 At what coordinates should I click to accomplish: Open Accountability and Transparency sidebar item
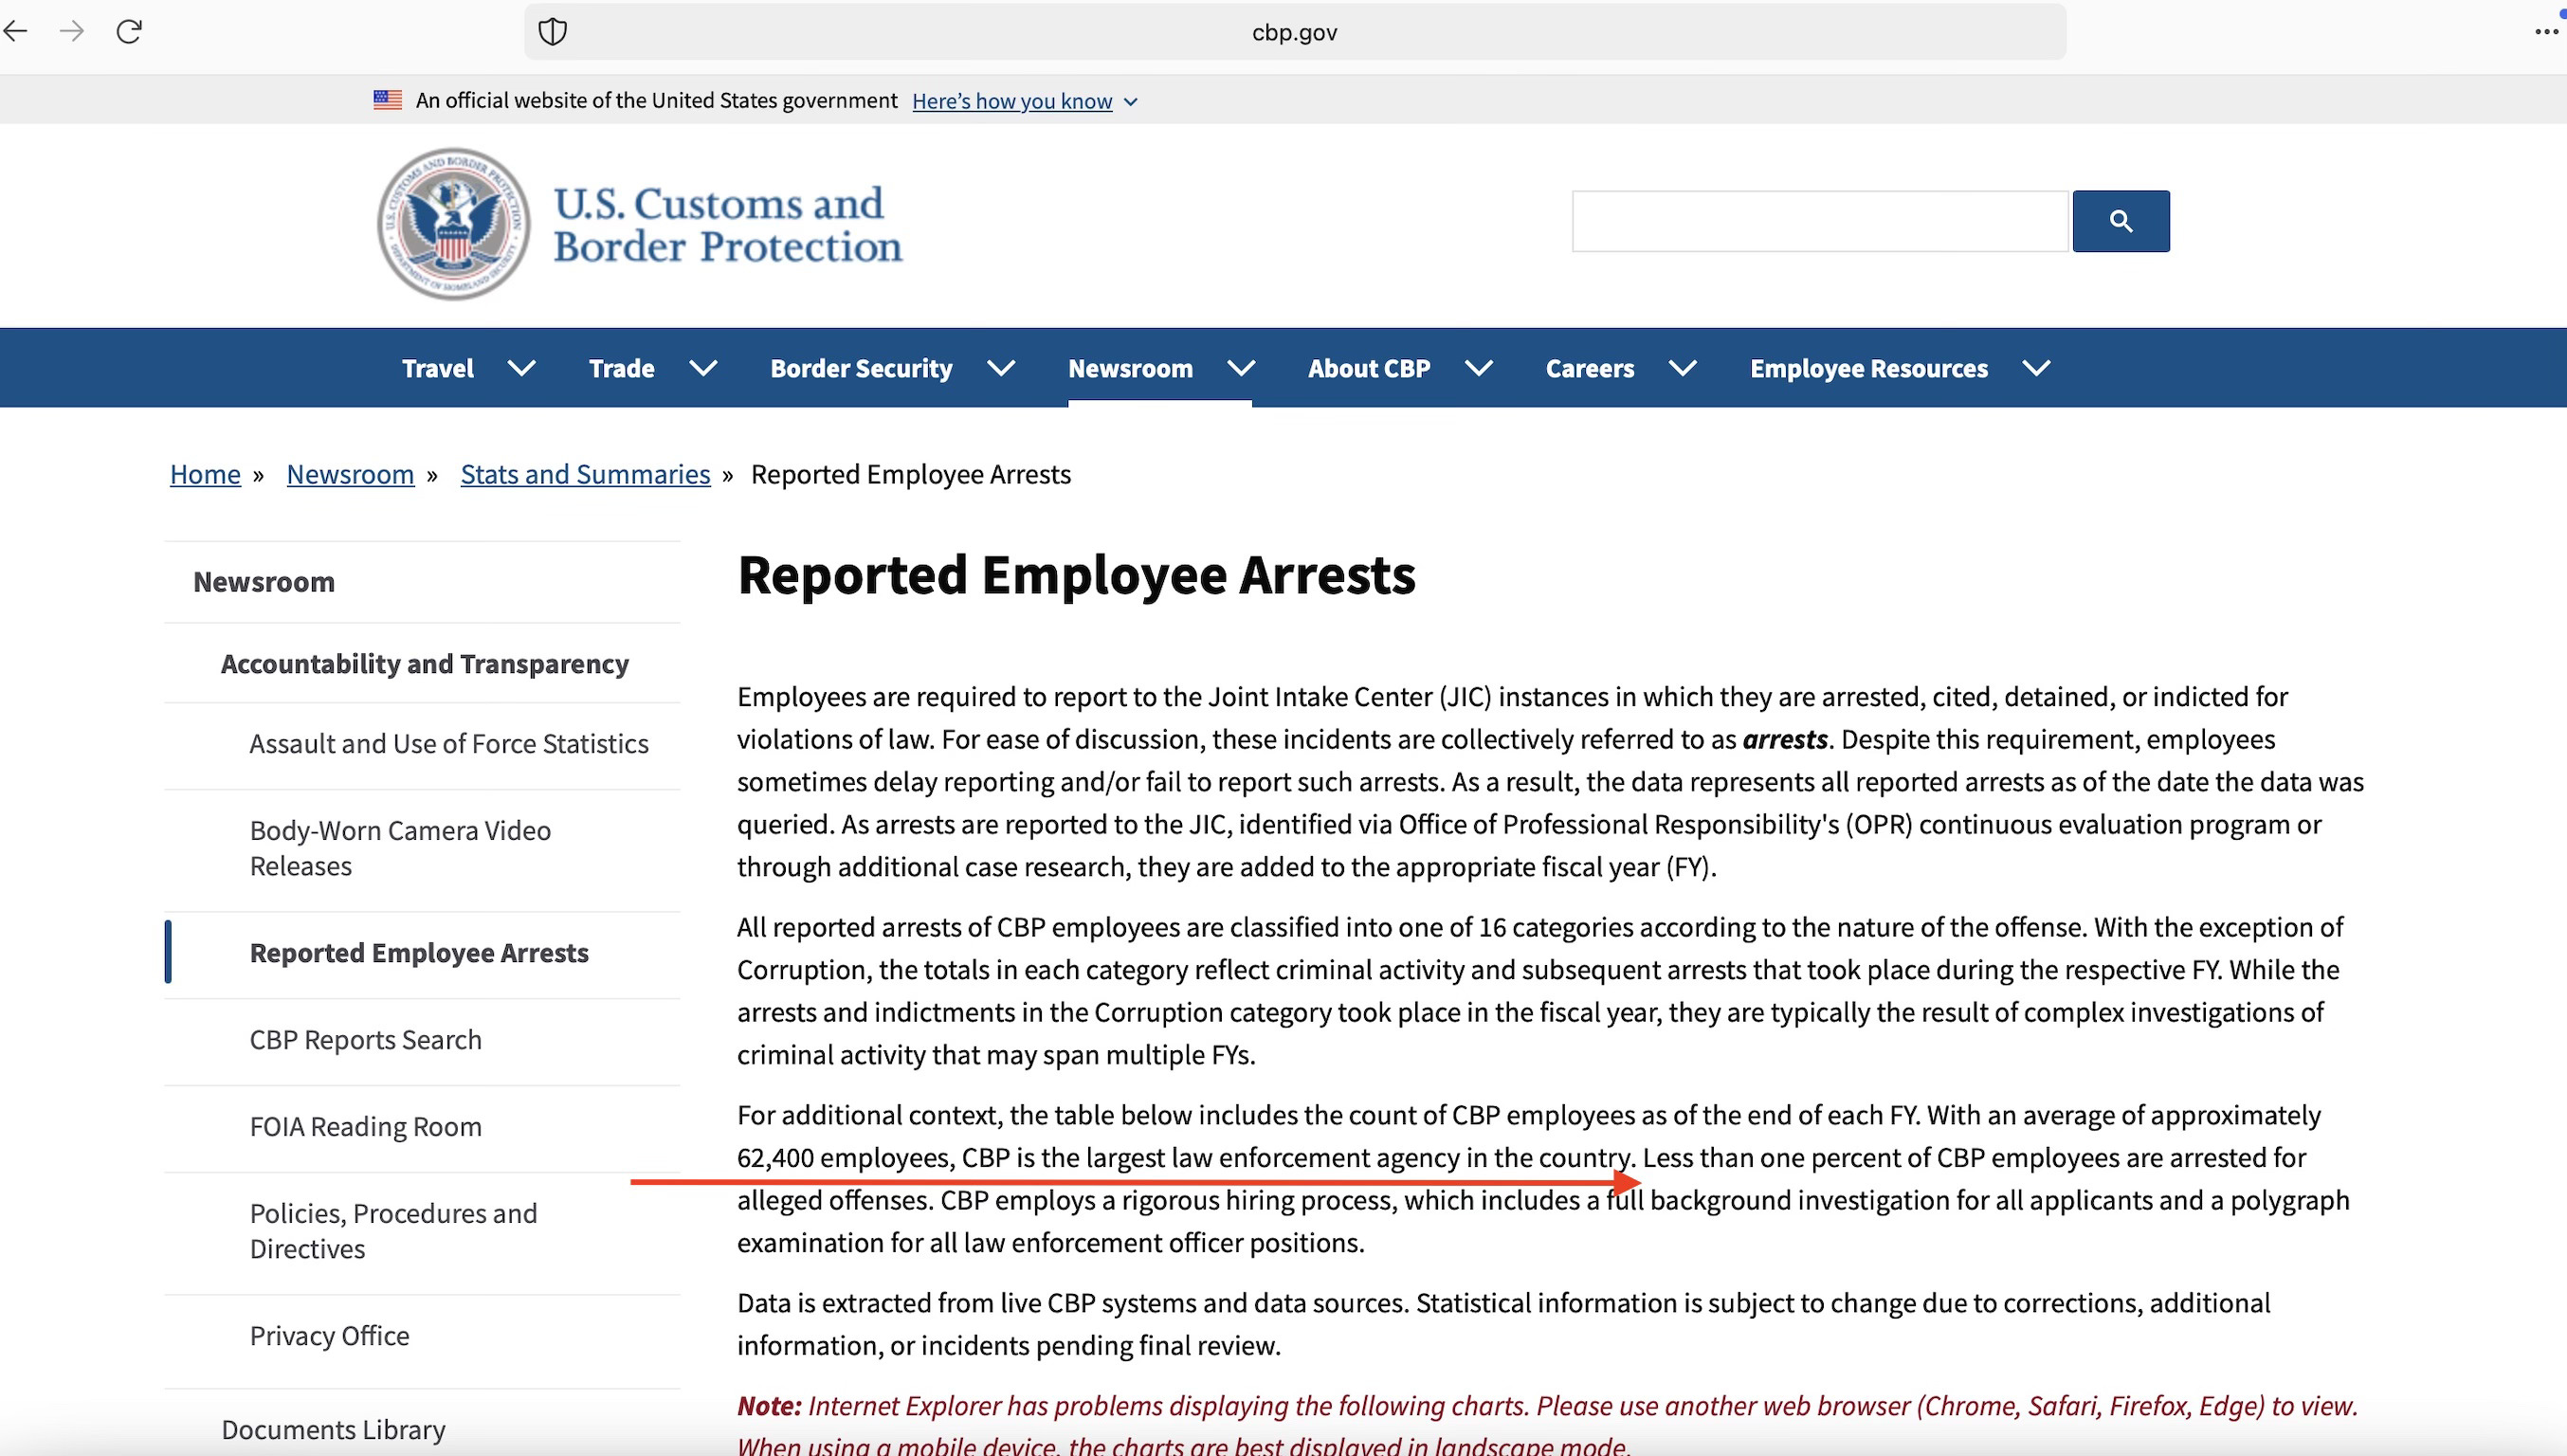point(425,664)
